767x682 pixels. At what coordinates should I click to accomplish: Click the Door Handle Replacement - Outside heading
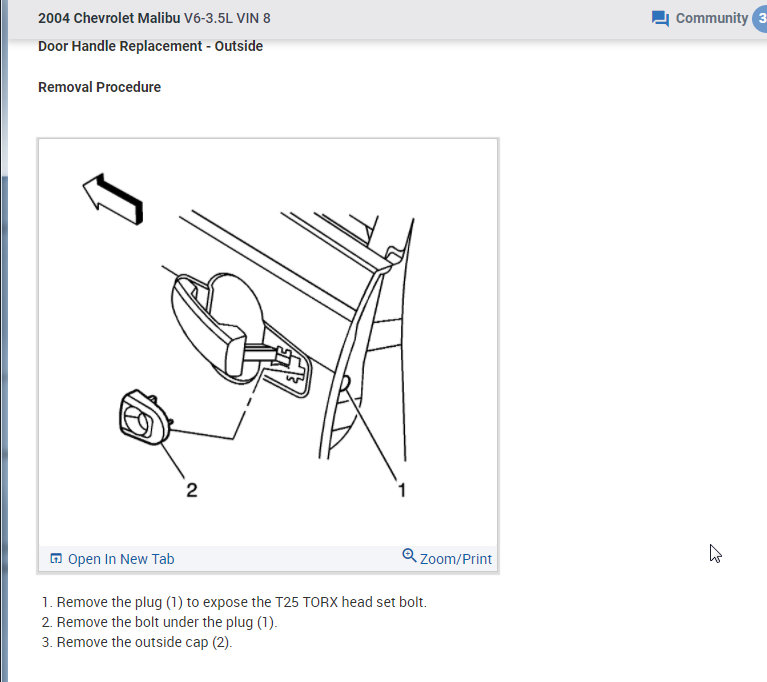click(x=151, y=46)
